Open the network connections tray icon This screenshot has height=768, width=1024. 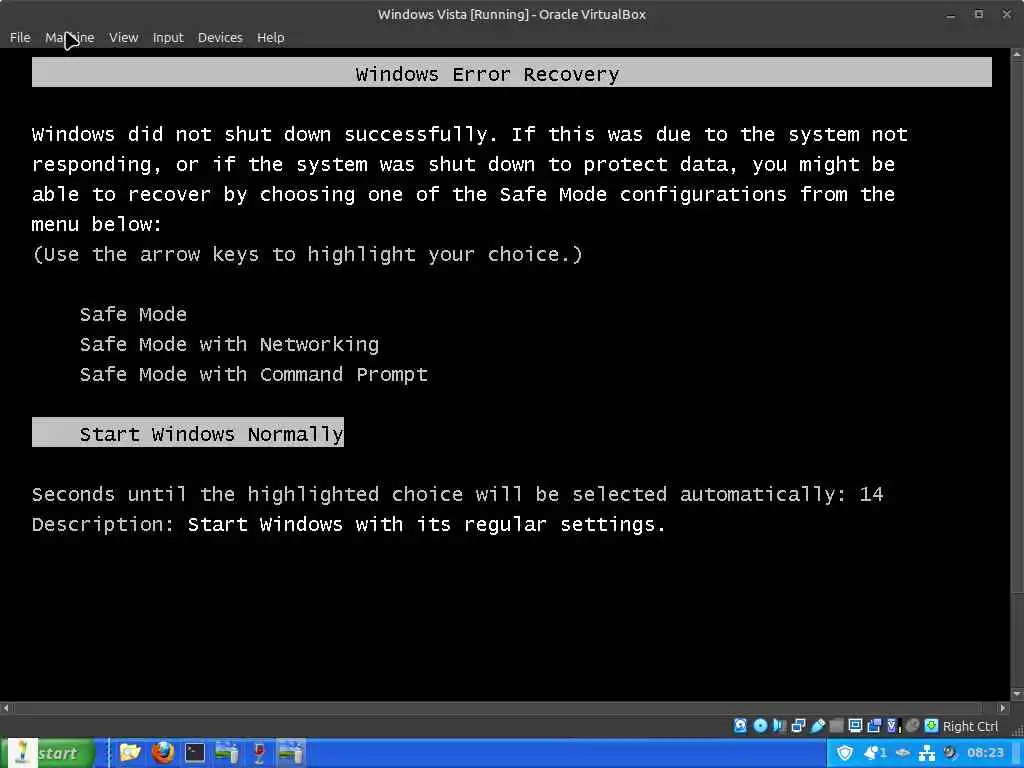(x=927, y=754)
